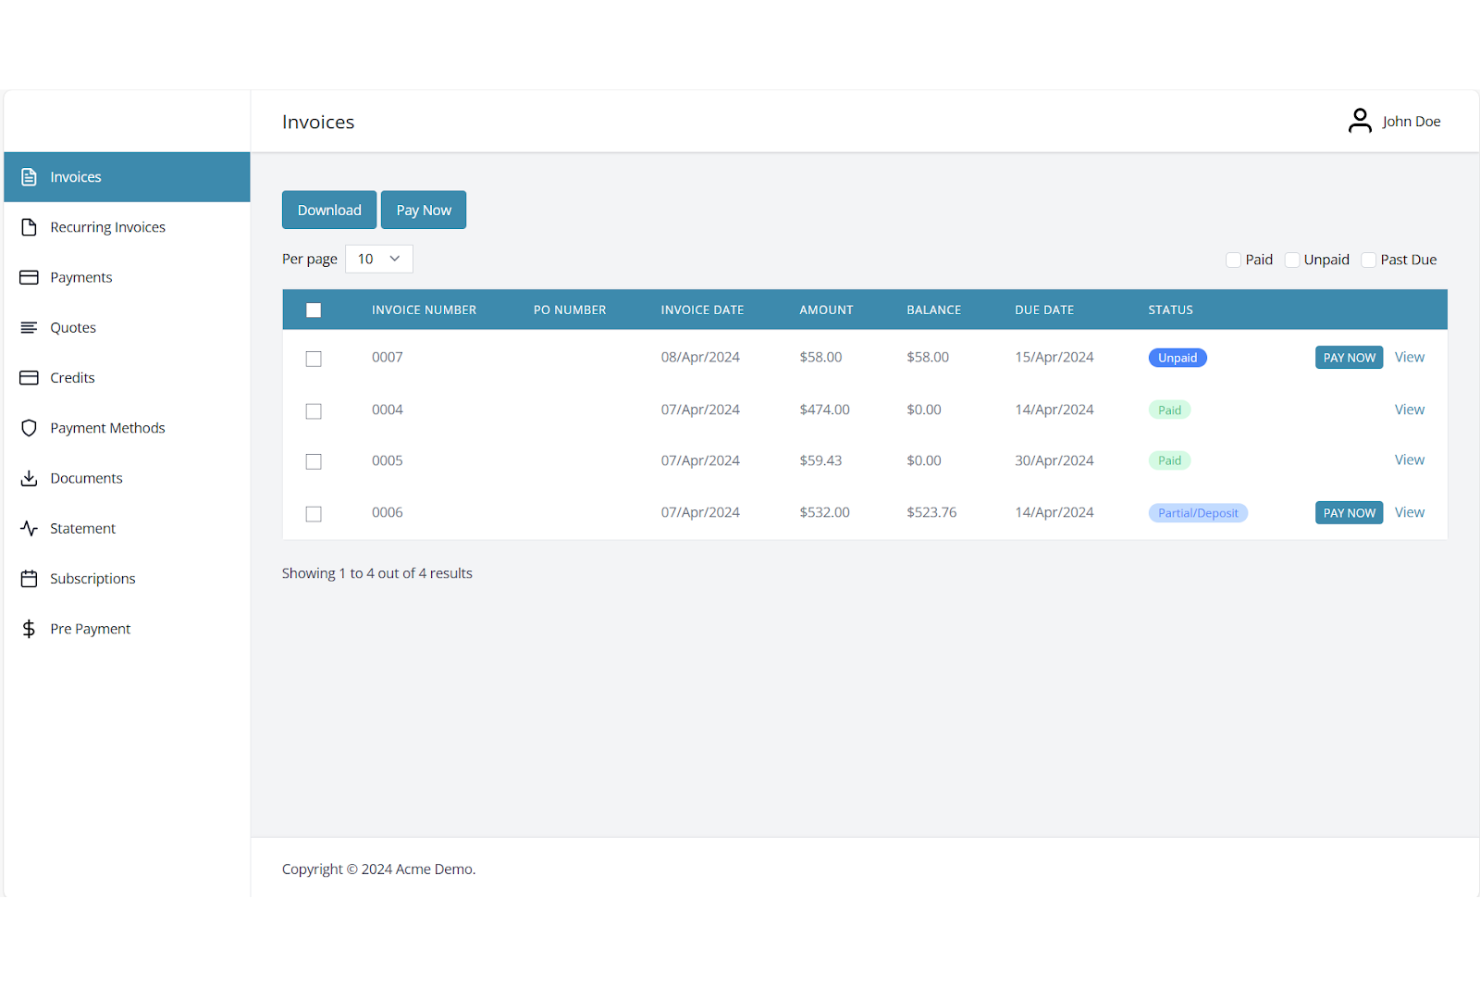
Task: Open the Per page dropdown
Action: tap(379, 258)
